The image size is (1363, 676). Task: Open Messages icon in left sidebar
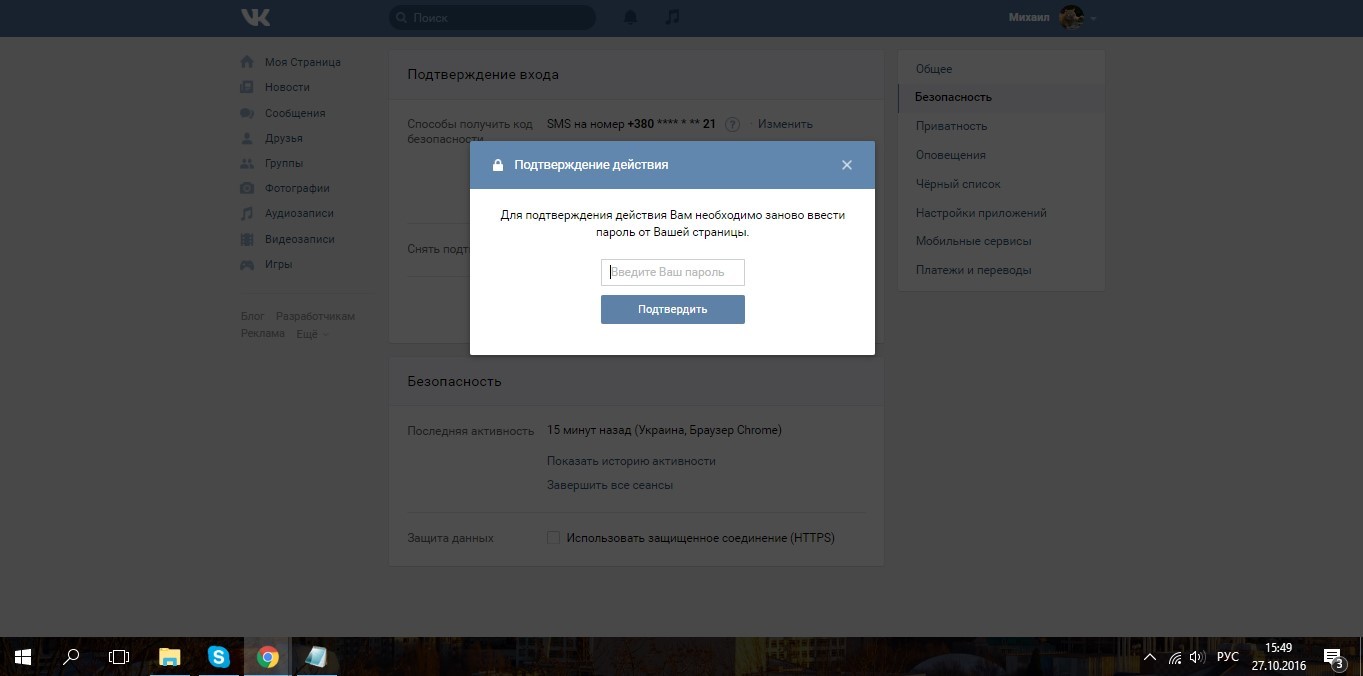247,113
